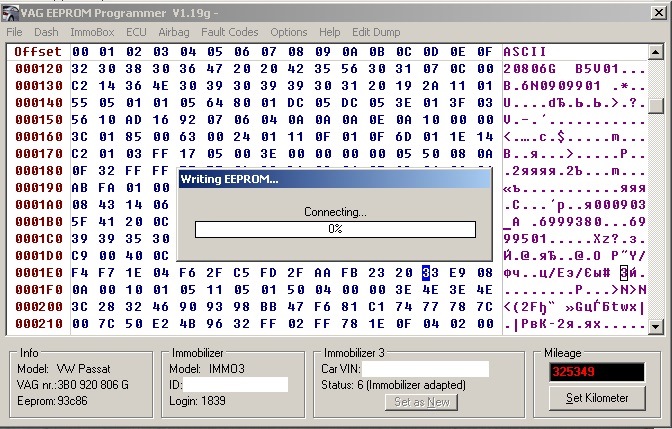Click the 'Model: VW Passat' info text
This screenshot has width=672, height=429.
[x=64, y=369]
